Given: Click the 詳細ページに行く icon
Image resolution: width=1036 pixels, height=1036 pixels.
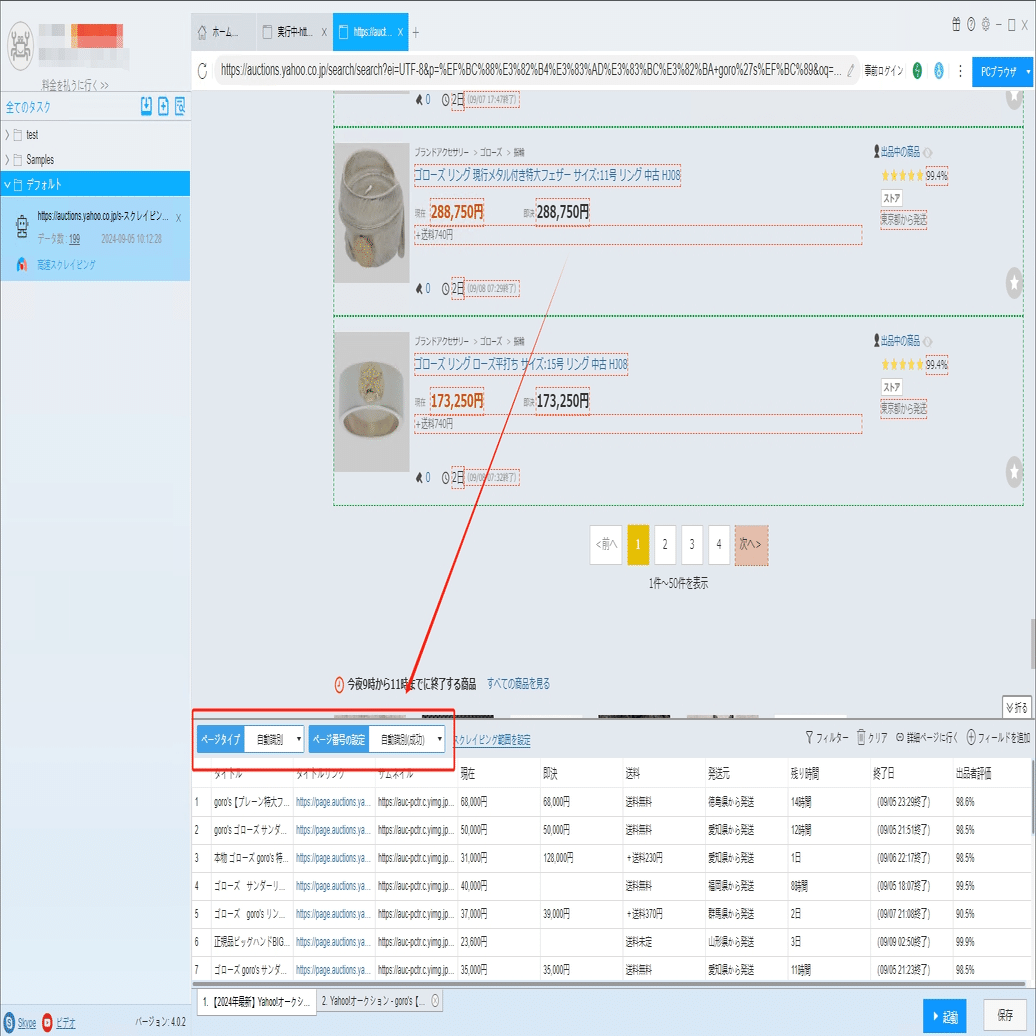Looking at the screenshot, I should click(x=900, y=737).
